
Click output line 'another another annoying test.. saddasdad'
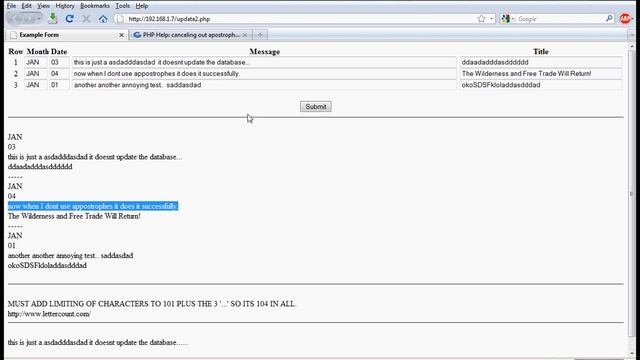[x=70, y=256]
